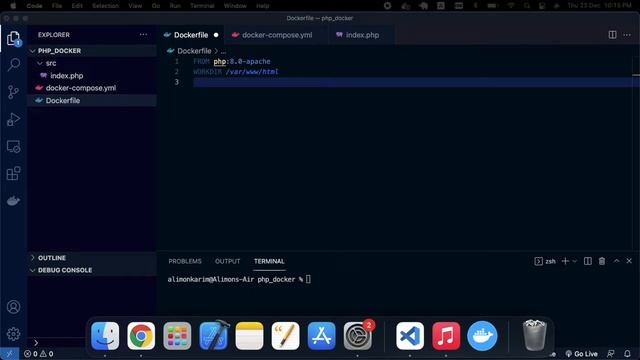Screen dimensions: 640x360
Task: Split the terminal panel
Action: pyautogui.click(x=588, y=261)
